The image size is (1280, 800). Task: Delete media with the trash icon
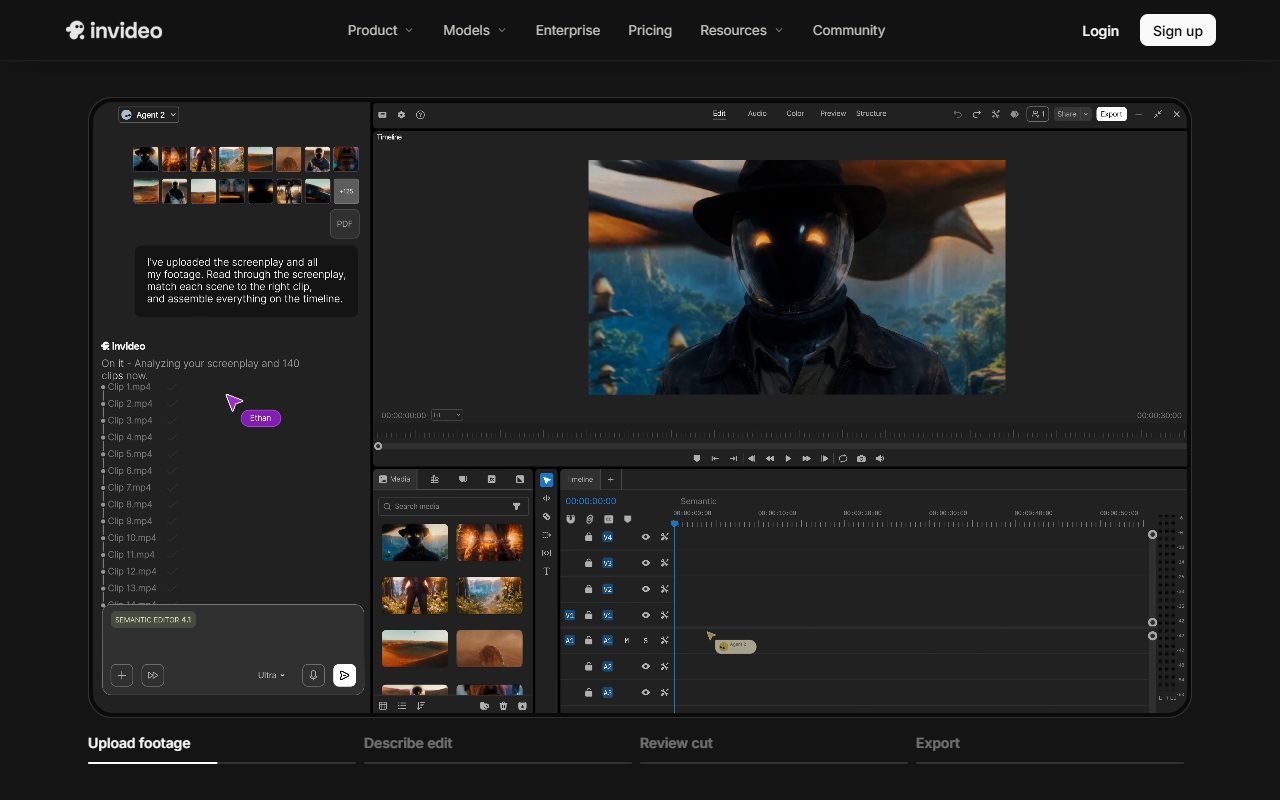503,706
